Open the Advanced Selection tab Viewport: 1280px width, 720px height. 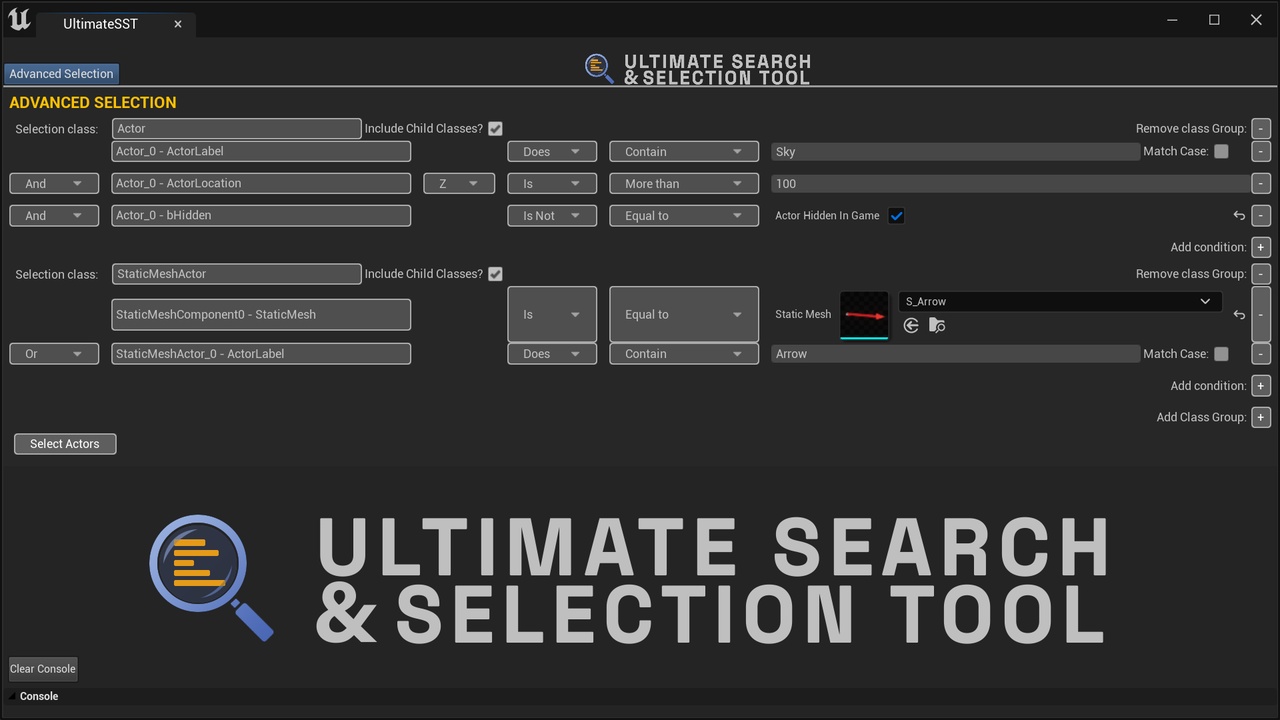pyautogui.click(x=61, y=74)
